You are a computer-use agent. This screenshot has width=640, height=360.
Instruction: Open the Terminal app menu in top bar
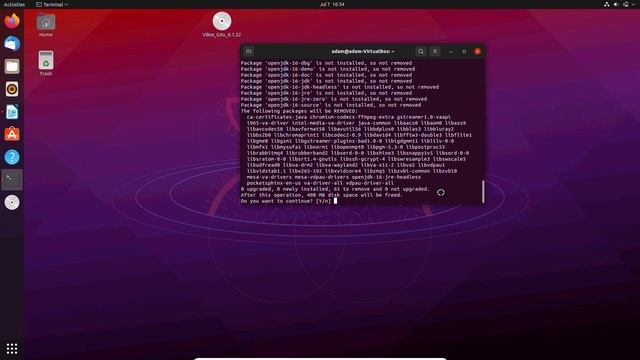click(52, 4)
